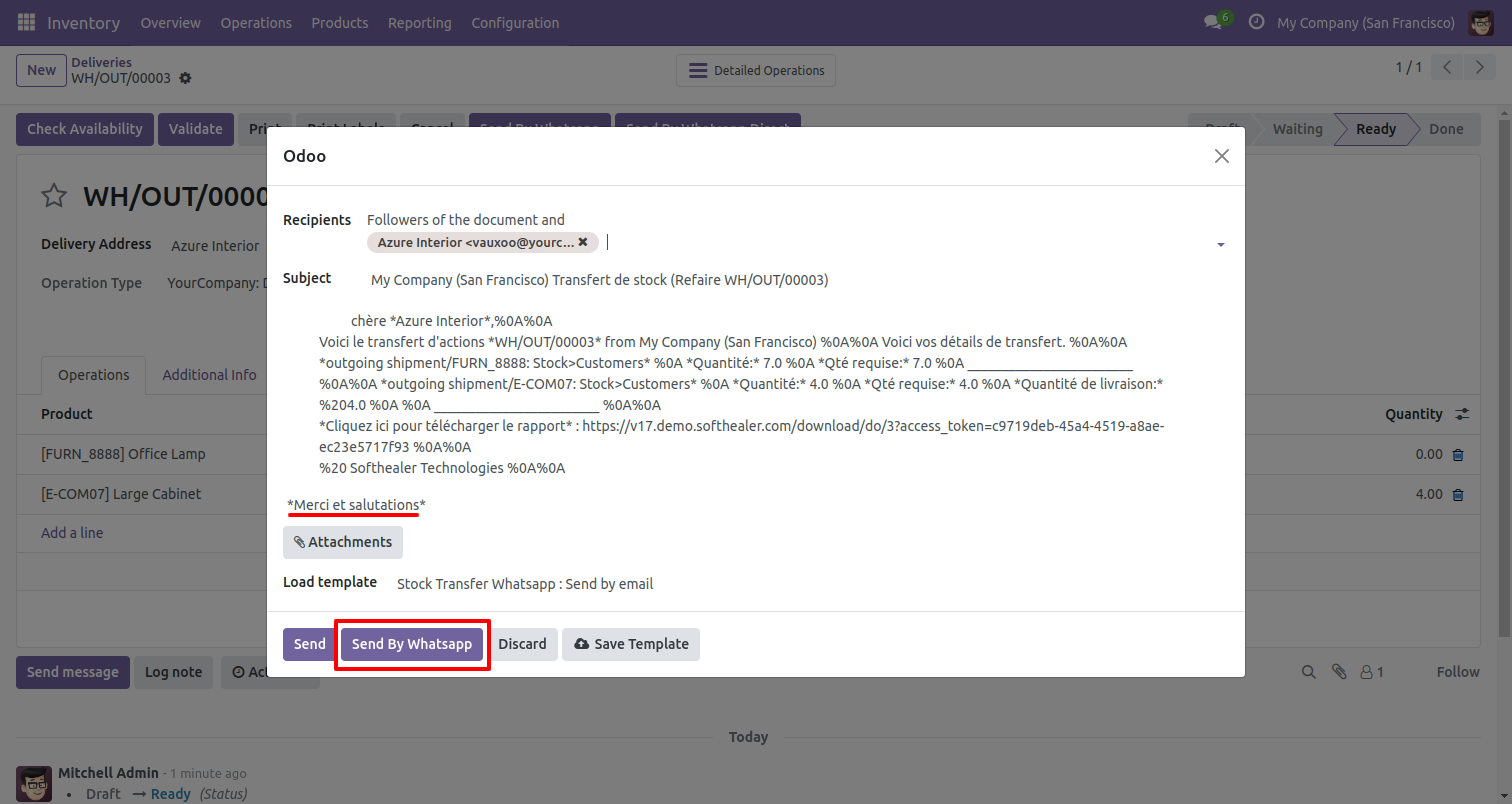Open the apps grid menu icon
Image resolution: width=1512 pixels, height=804 pixels.
[x=26, y=22]
